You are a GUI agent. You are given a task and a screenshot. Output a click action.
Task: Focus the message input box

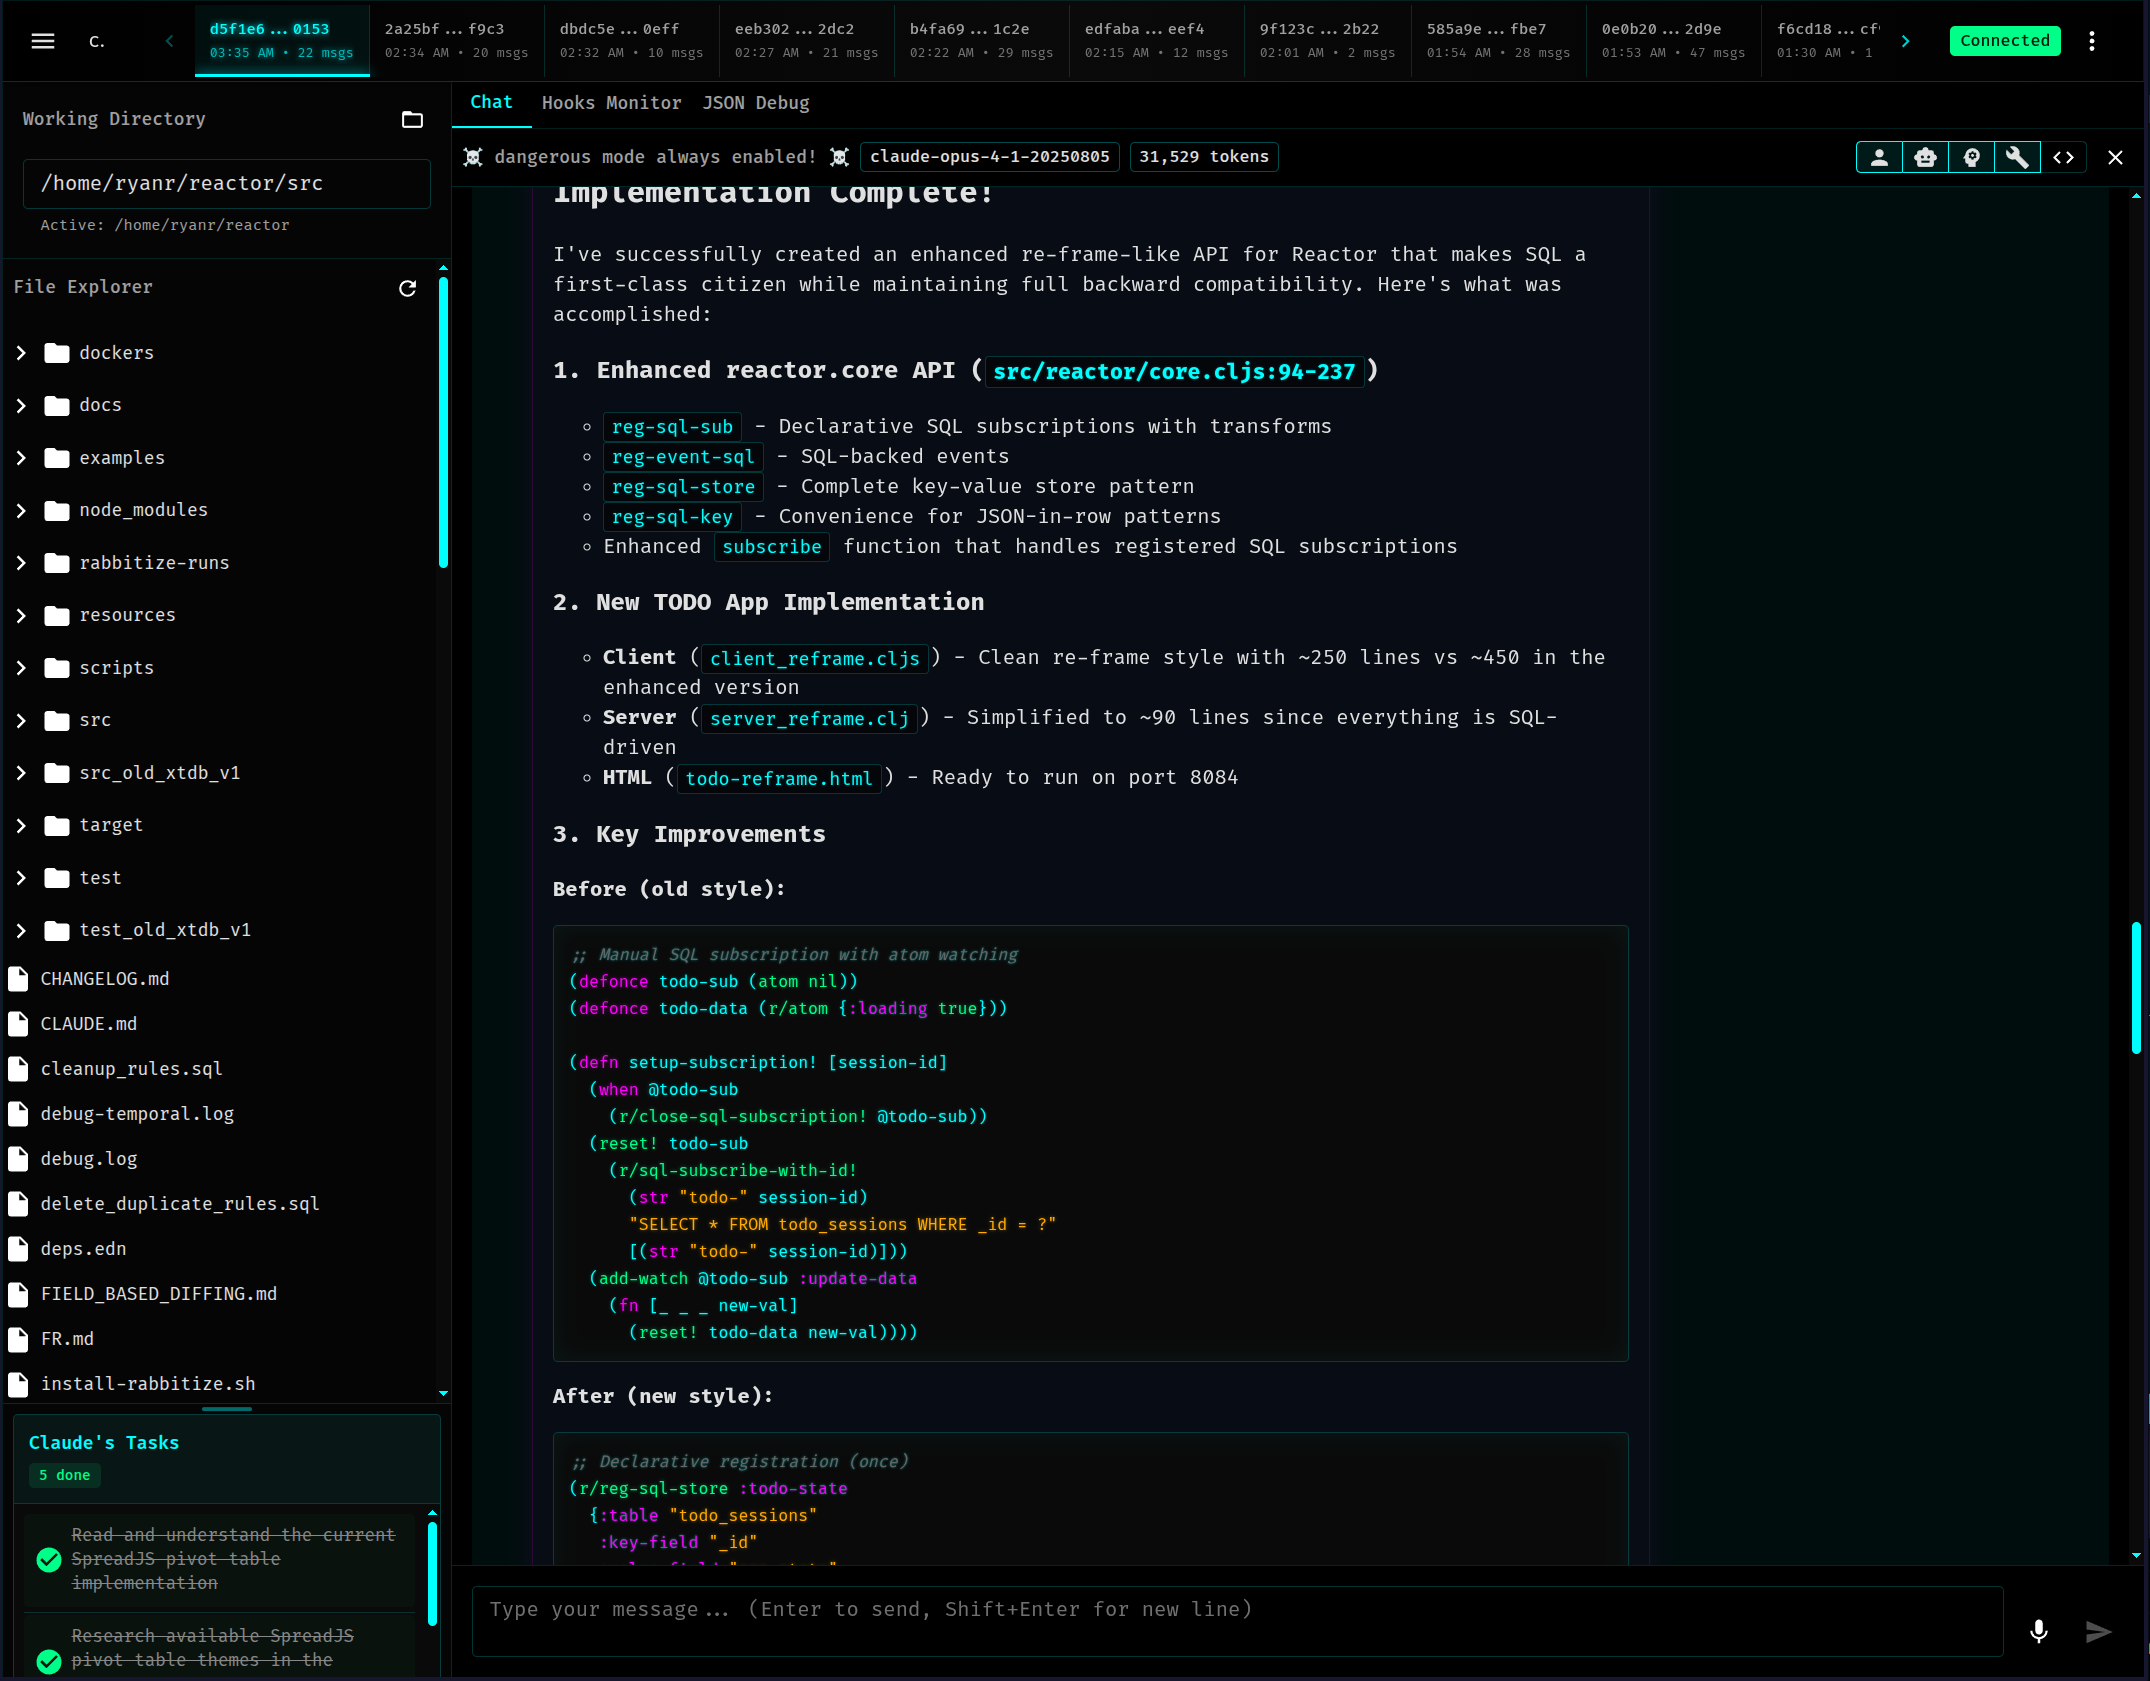coord(1238,1621)
